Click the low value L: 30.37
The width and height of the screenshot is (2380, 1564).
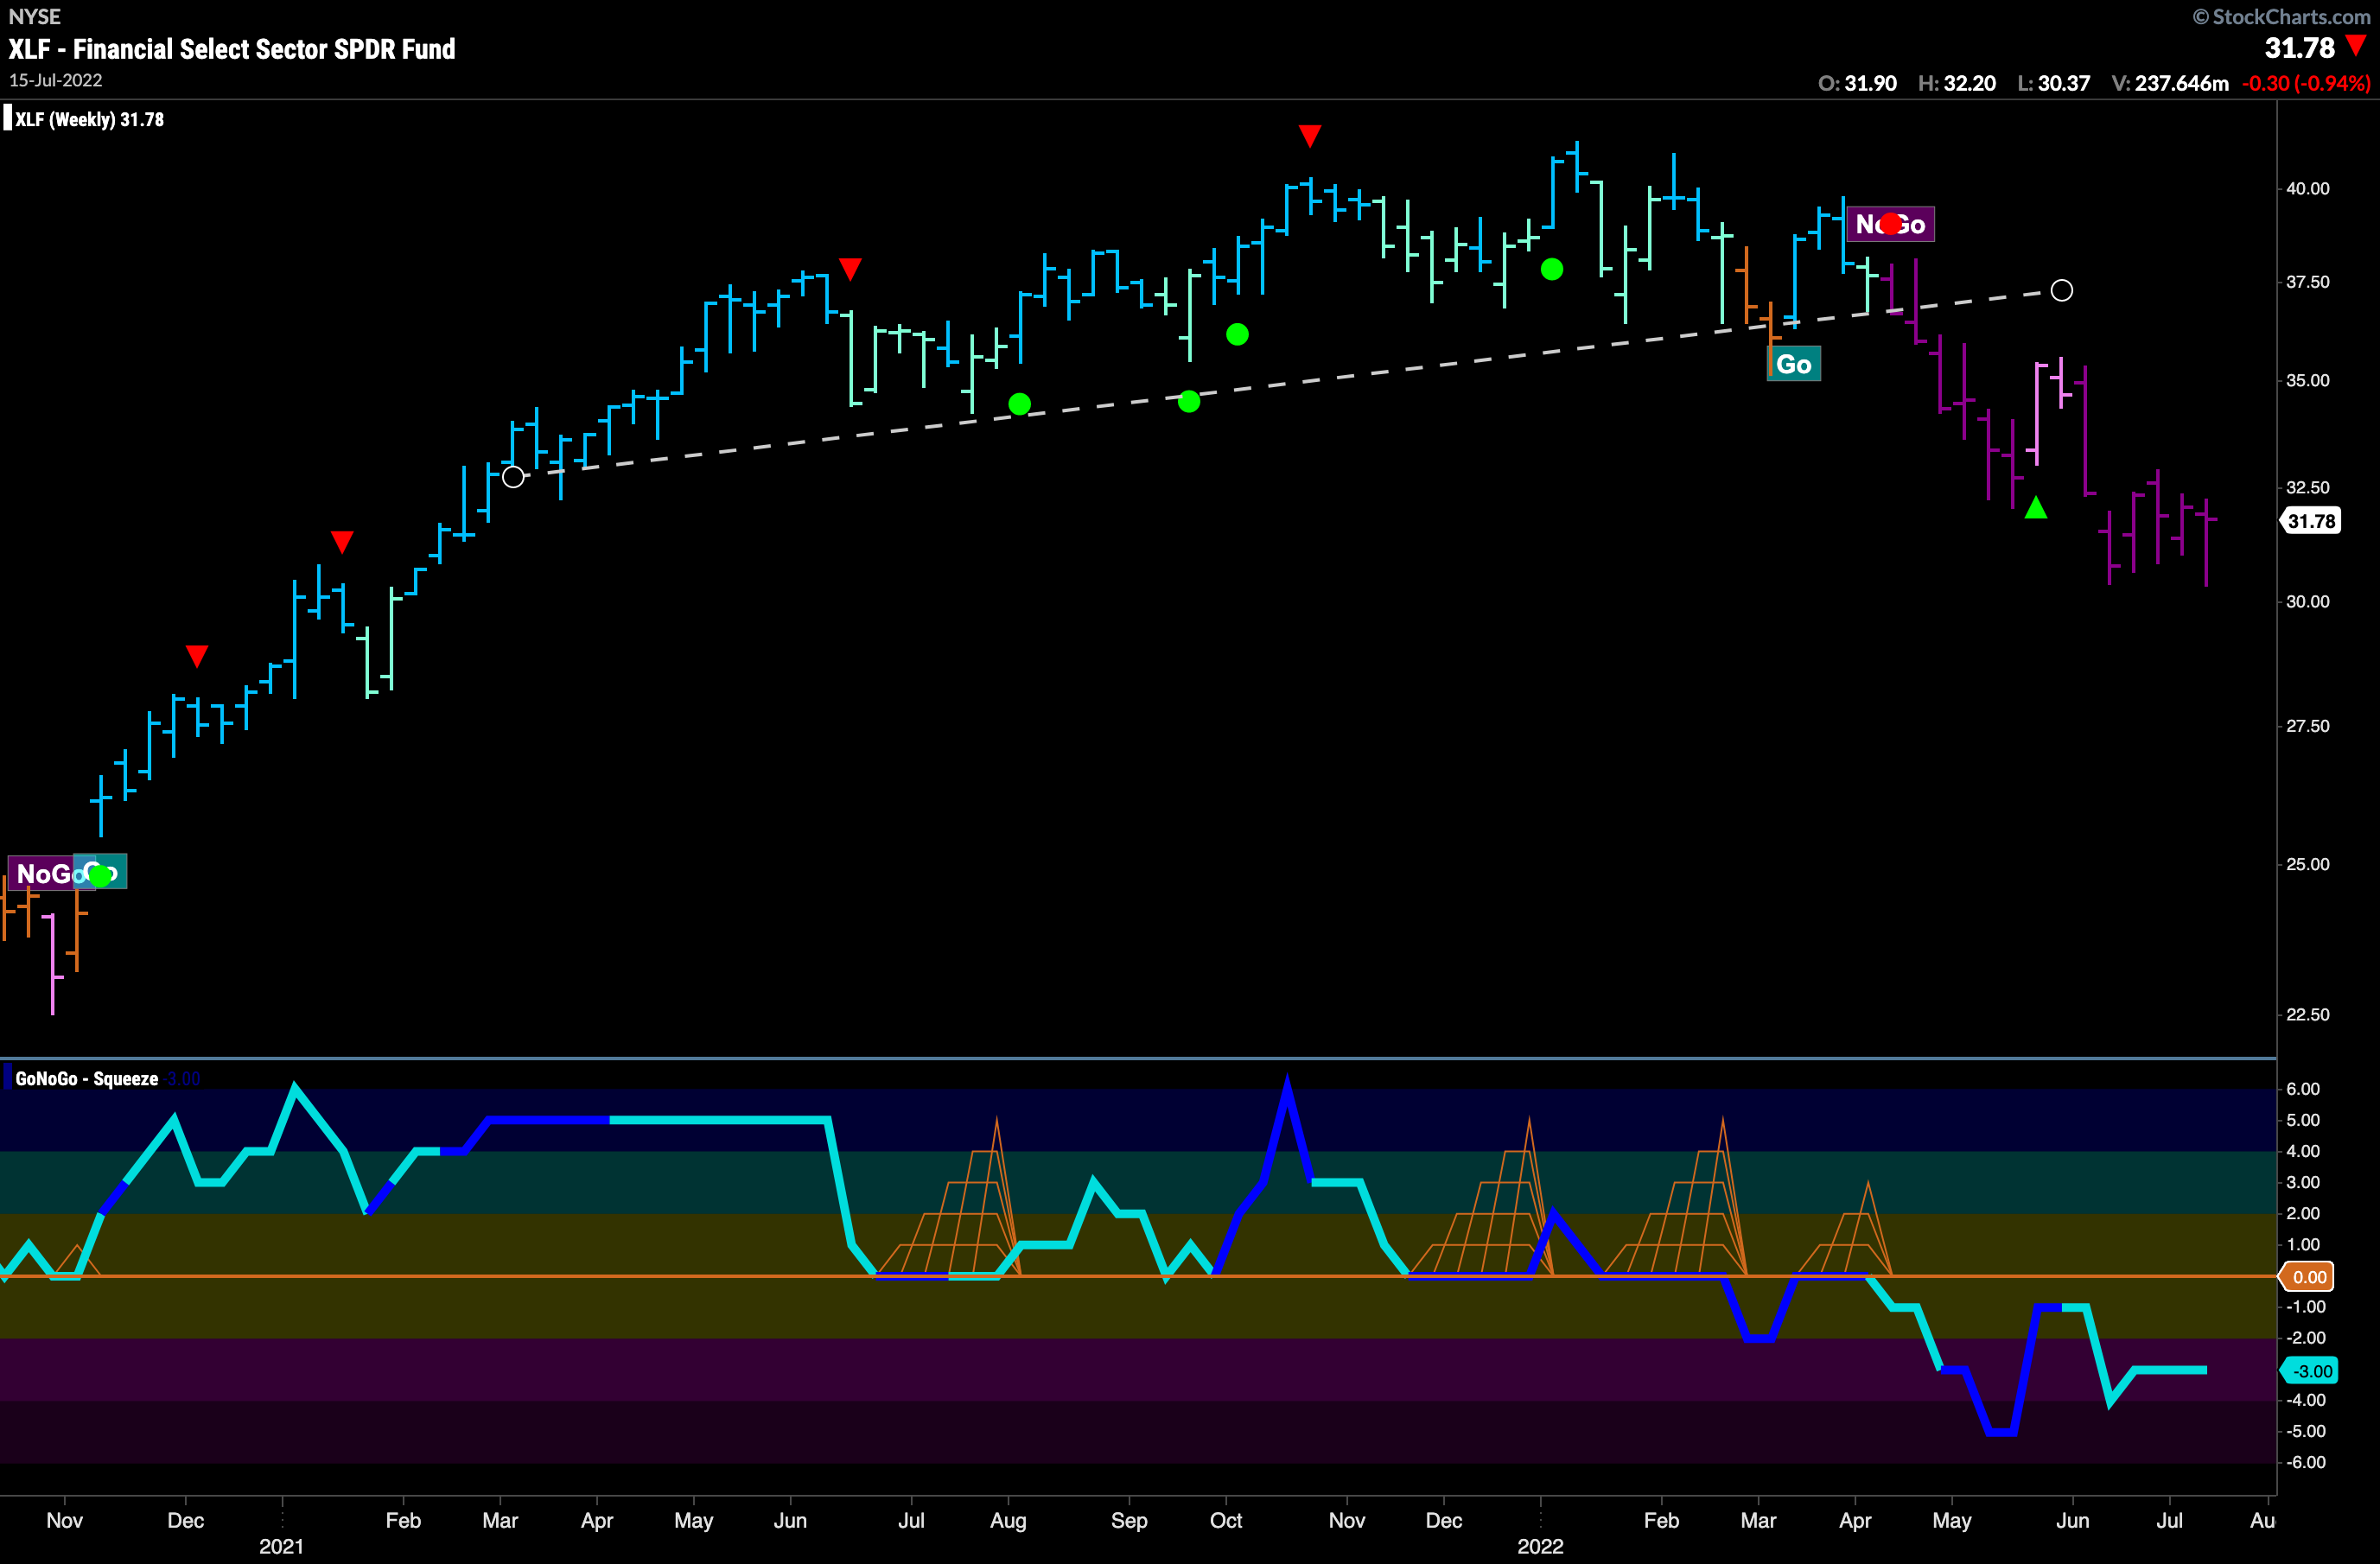click(2053, 83)
